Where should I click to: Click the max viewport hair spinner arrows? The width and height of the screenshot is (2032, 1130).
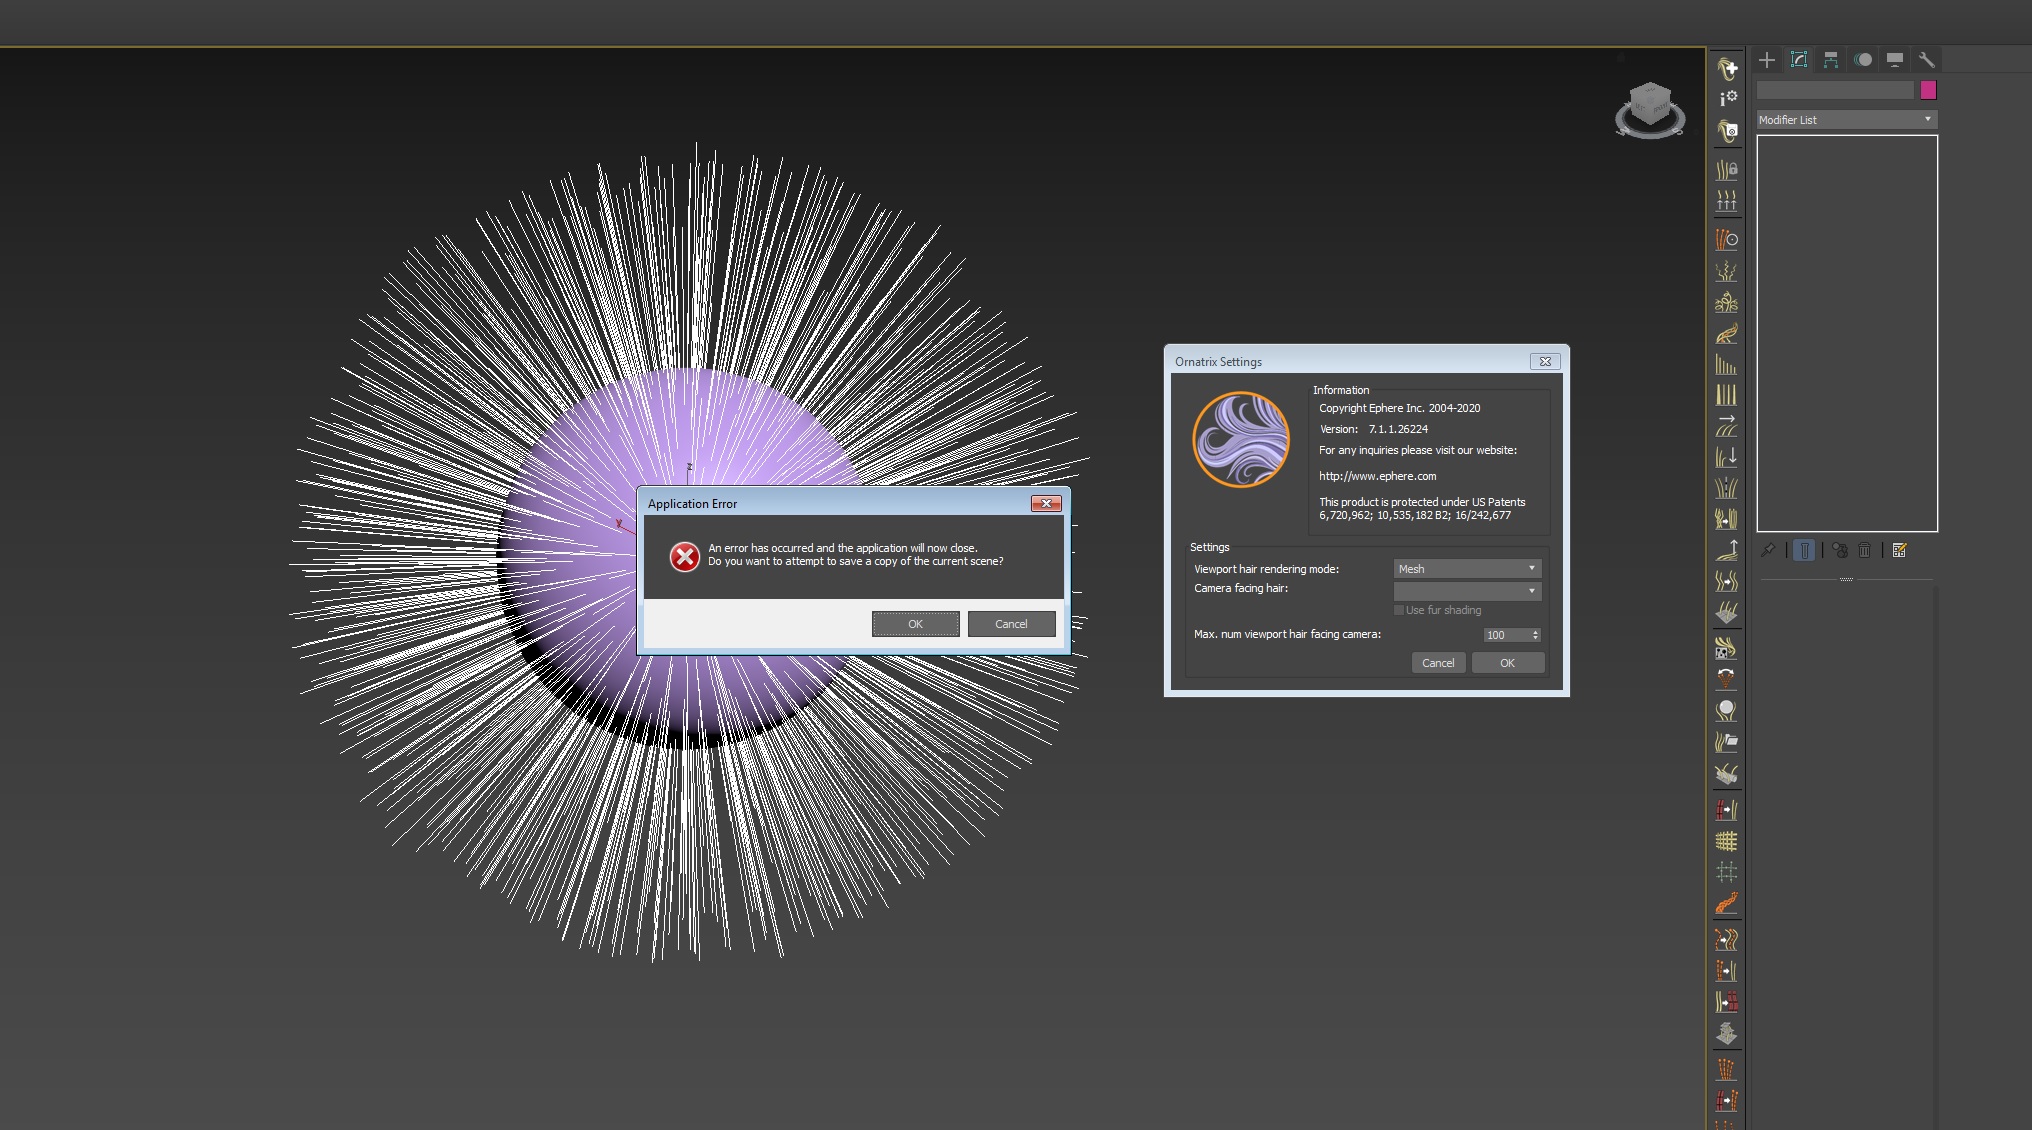(1535, 635)
